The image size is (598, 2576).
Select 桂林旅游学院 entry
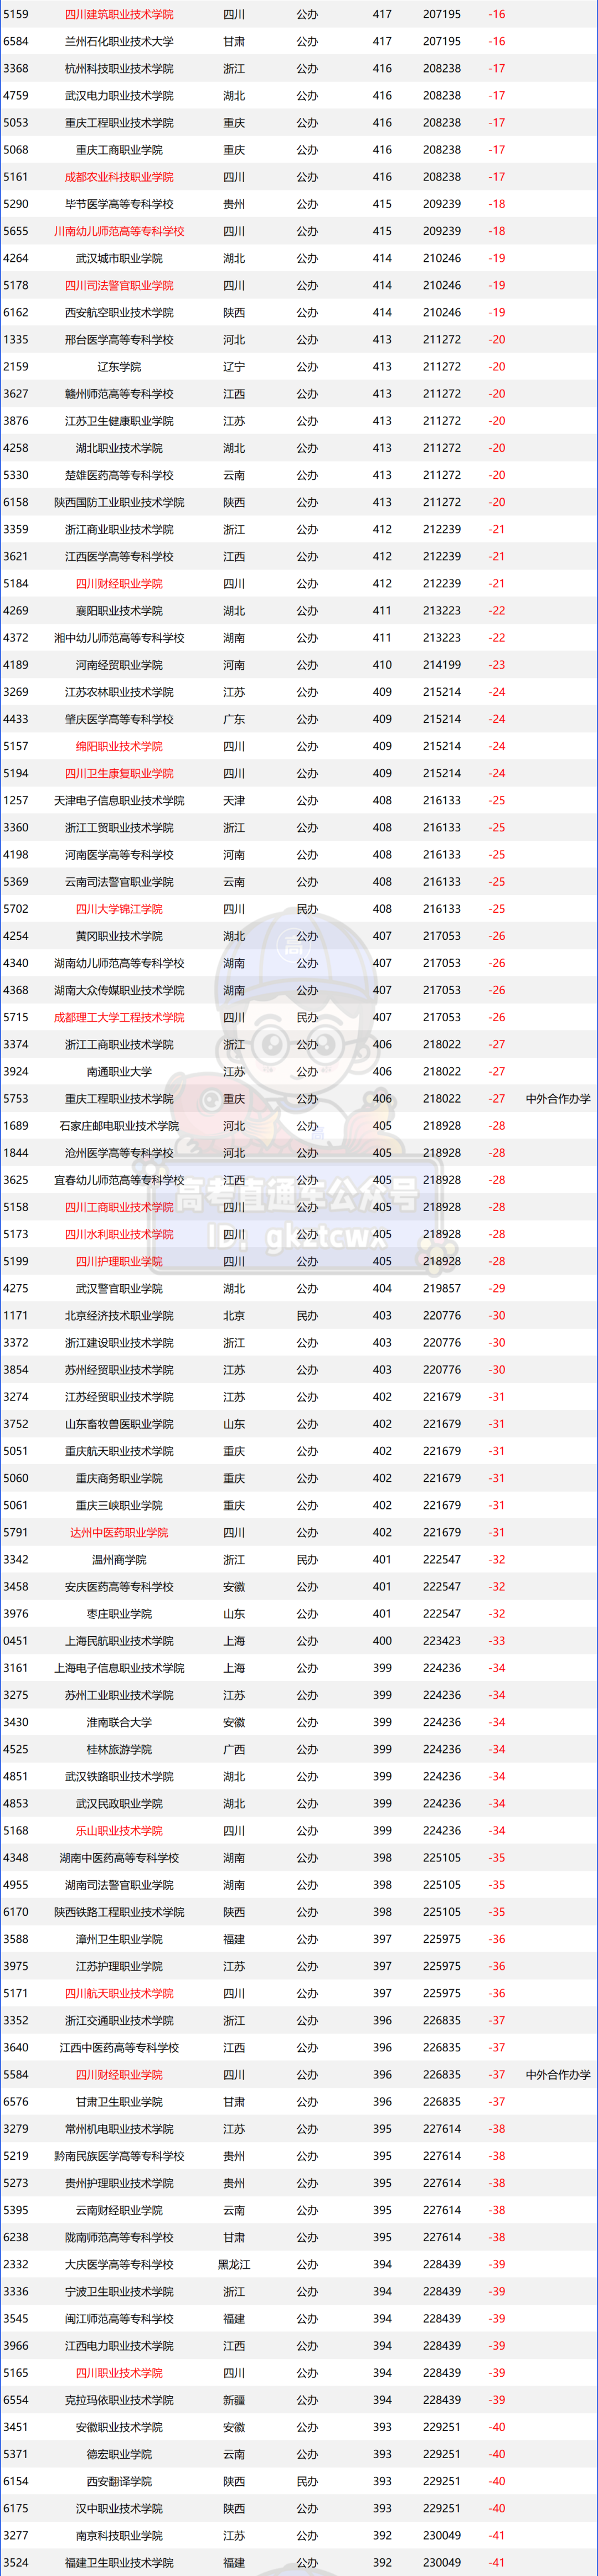[119, 1749]
